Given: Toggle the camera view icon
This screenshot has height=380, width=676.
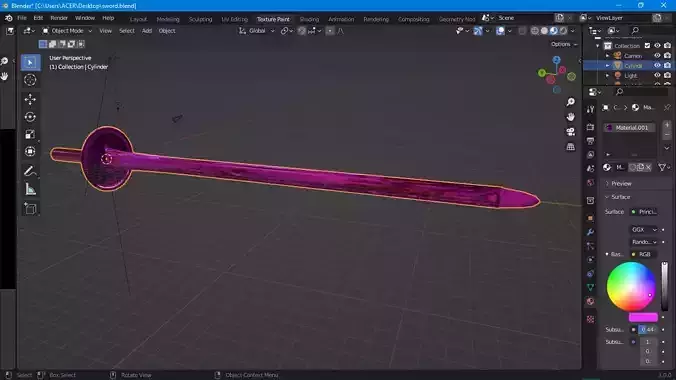Looking at the screenshot, I should [570, 132].
